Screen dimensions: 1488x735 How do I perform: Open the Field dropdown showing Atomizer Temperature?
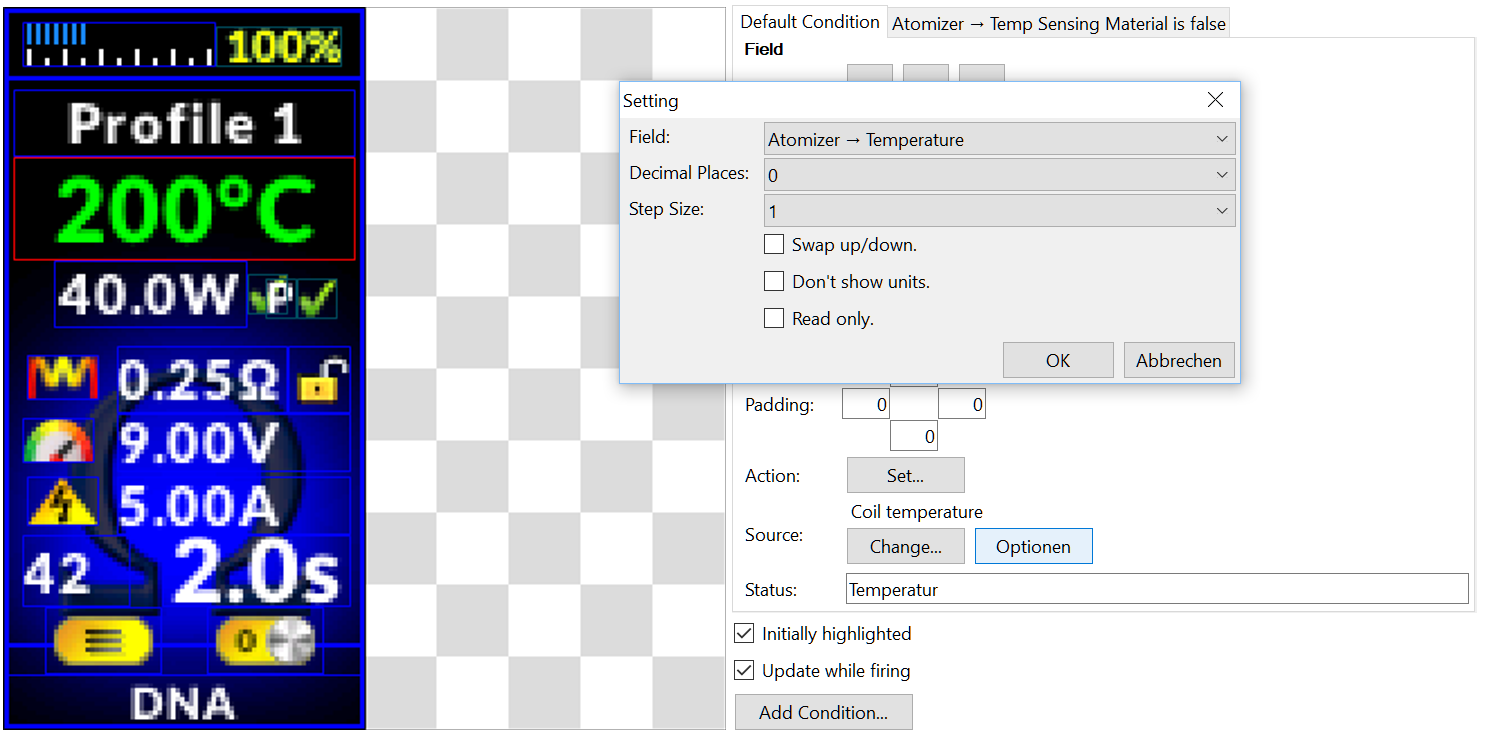coord(999,139)
